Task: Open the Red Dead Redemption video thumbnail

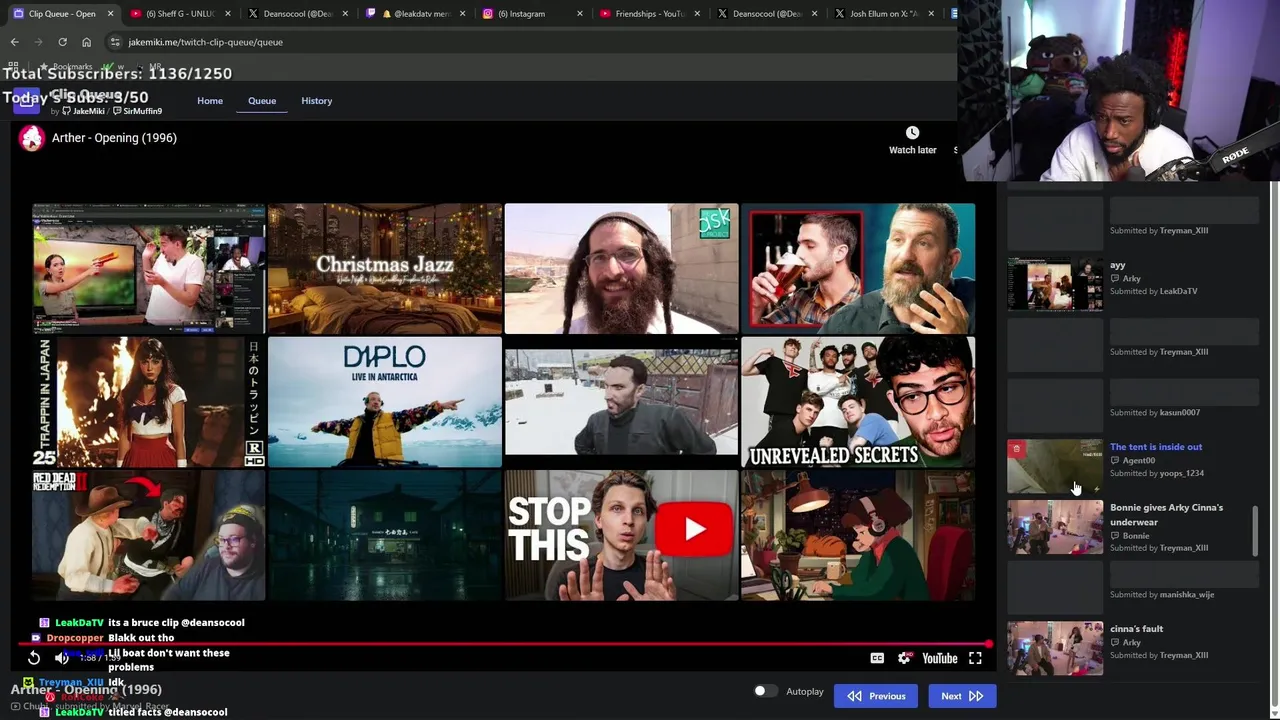Action: (149, 535)
